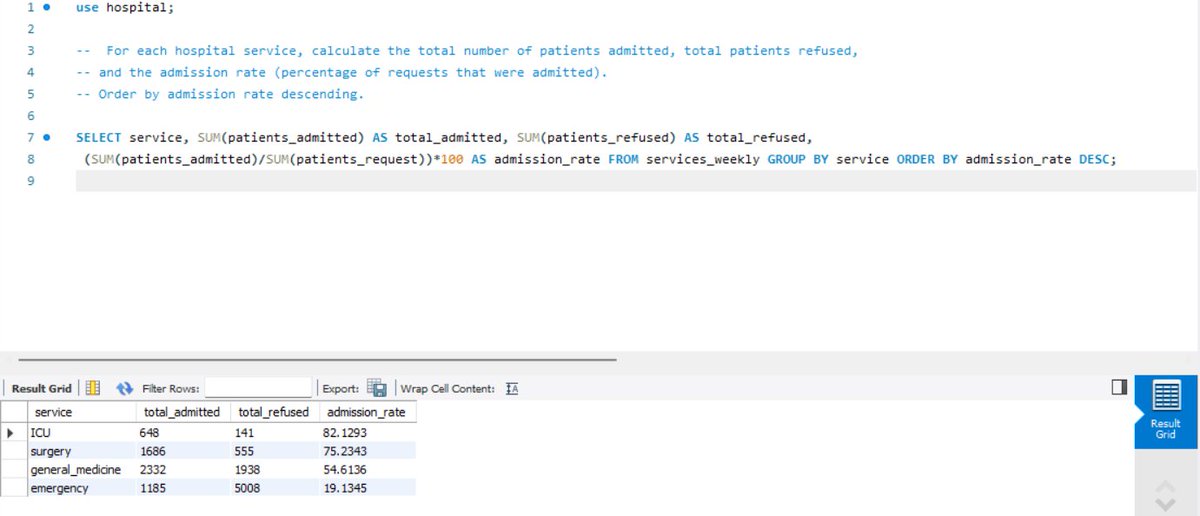This screenshot has width=1200, height=516.
Task: Click the 75.2343 admission_rate cell
Action: [368, 451]
